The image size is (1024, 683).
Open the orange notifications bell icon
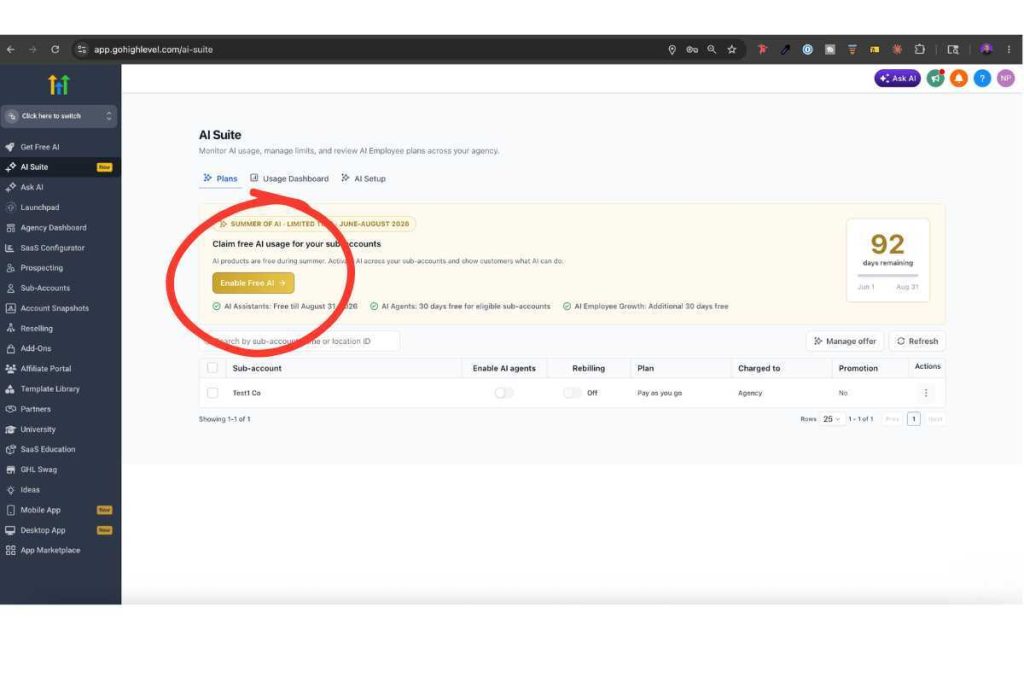tap(959, 78)
